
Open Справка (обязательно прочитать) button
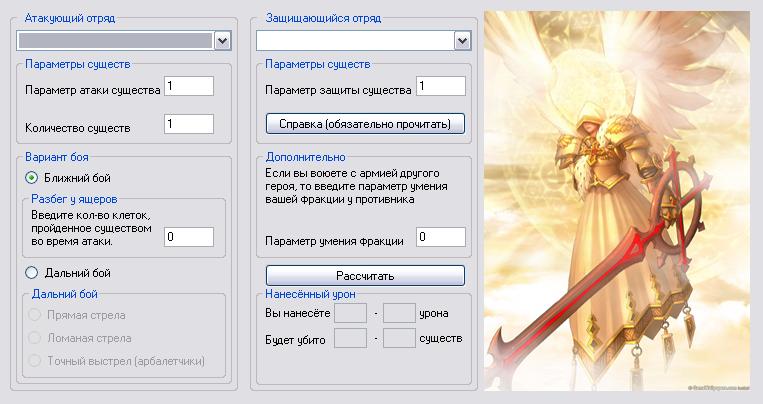point(365,124)
